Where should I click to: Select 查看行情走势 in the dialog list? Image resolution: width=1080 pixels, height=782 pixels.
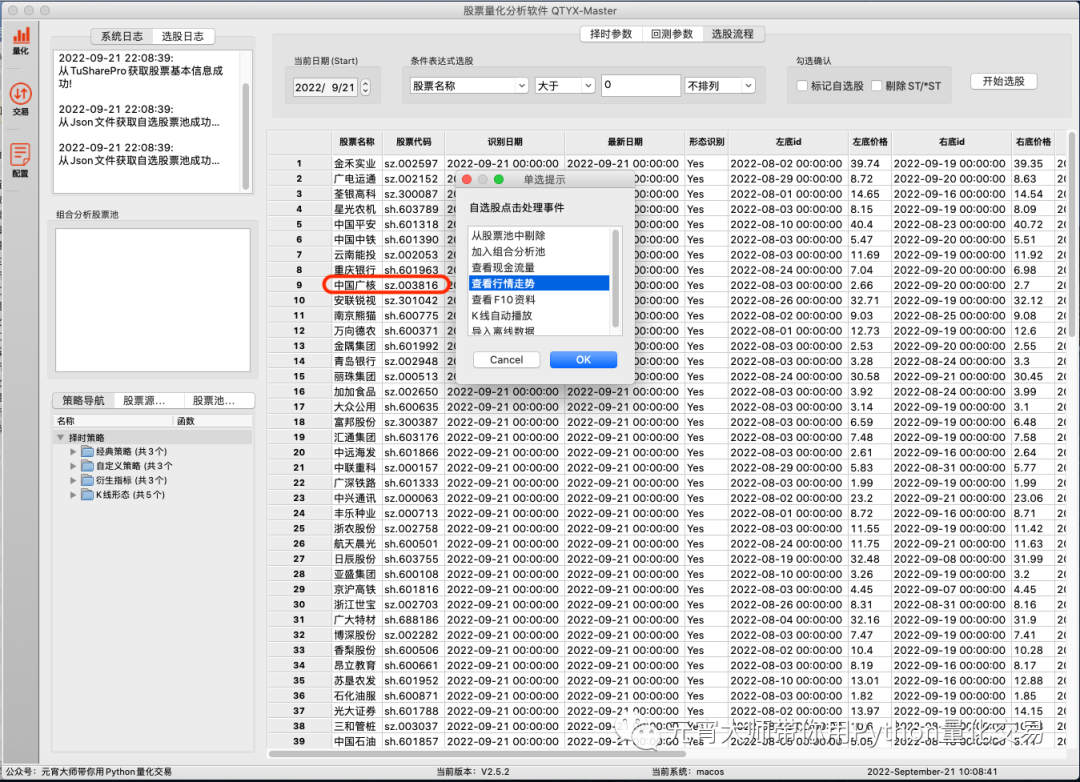539,283
